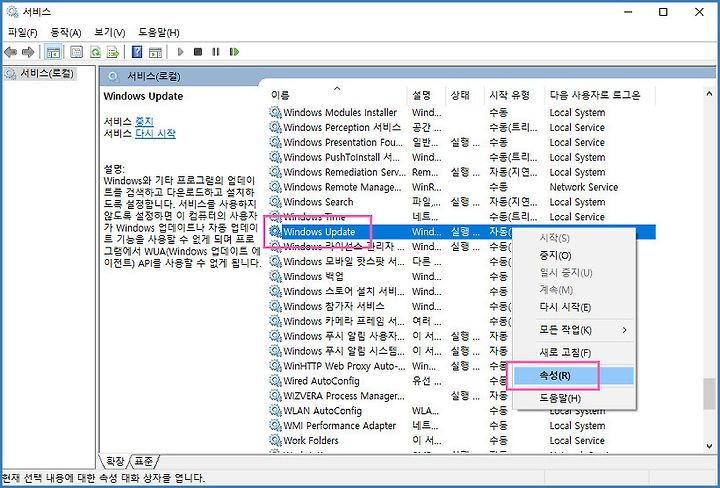
Task: Select the Windows Presentation Fou... row
Action: coord(461,142)
